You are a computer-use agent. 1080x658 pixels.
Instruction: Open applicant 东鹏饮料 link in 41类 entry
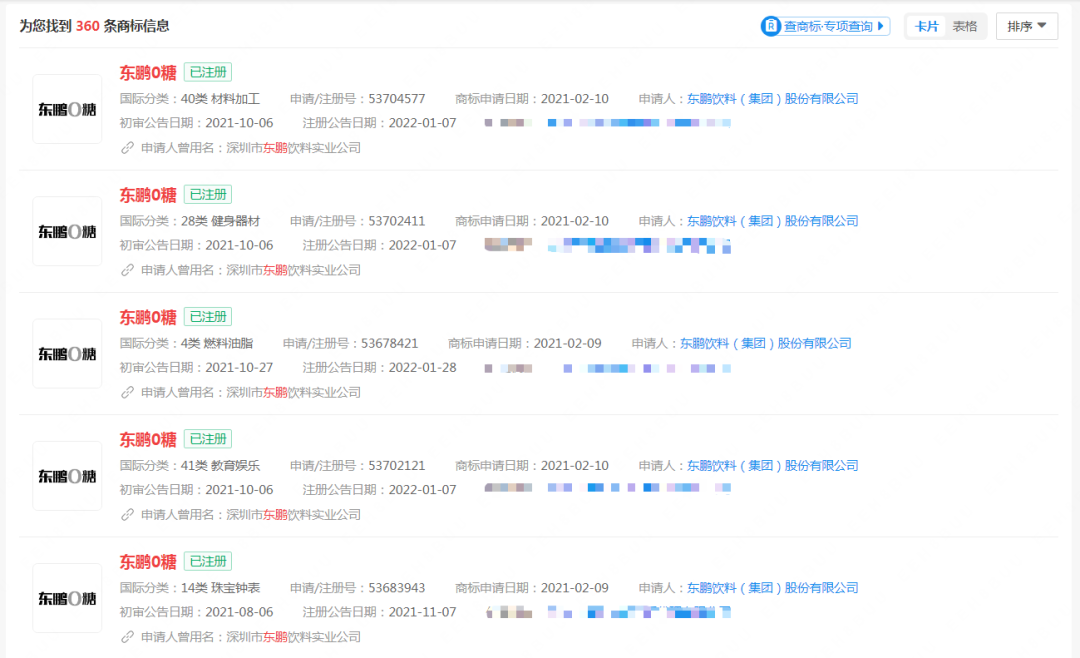click(772, 466)
